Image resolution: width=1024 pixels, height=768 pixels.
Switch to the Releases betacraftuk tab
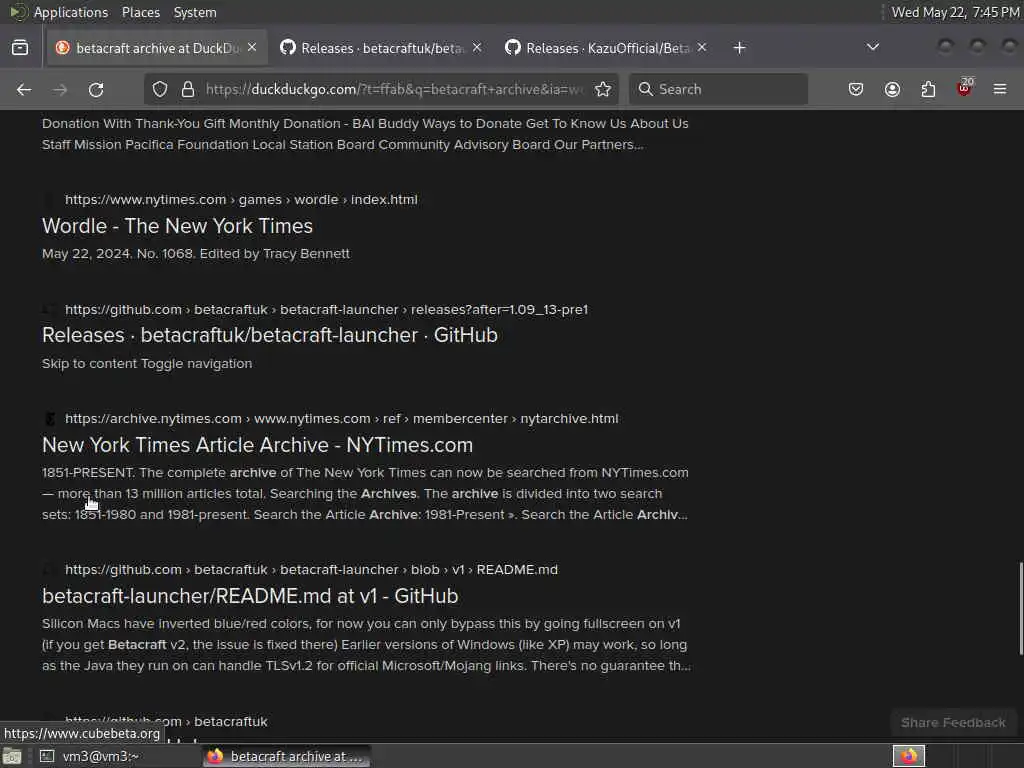(381, 48)
